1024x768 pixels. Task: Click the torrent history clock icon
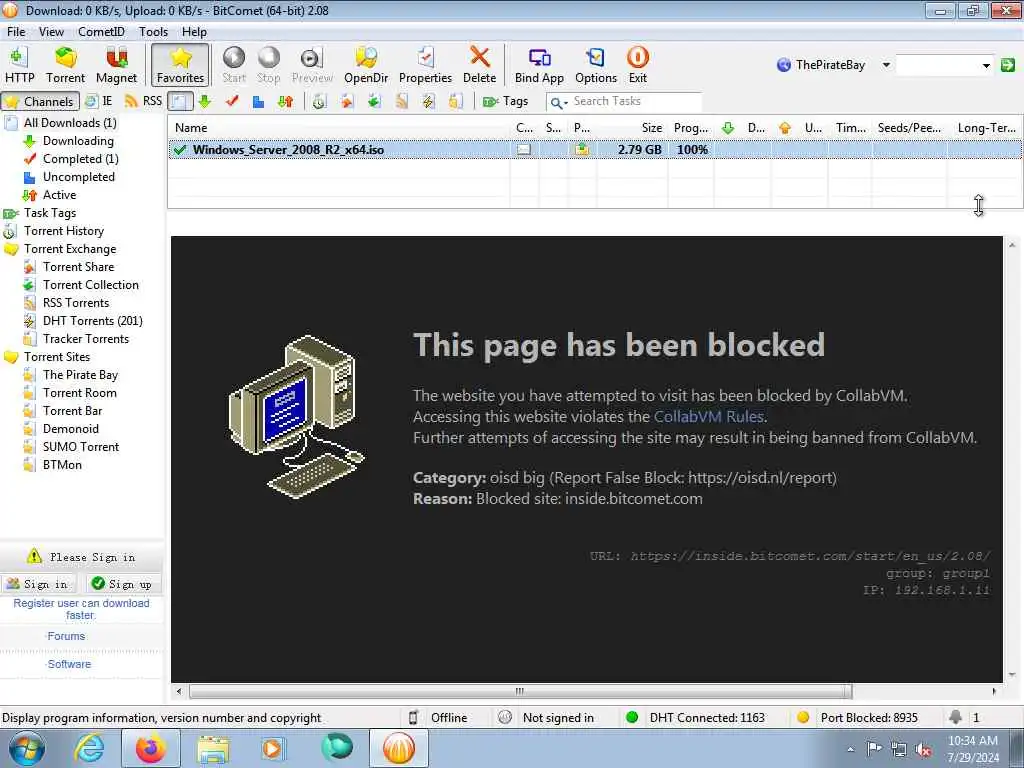tap(319, 101)
